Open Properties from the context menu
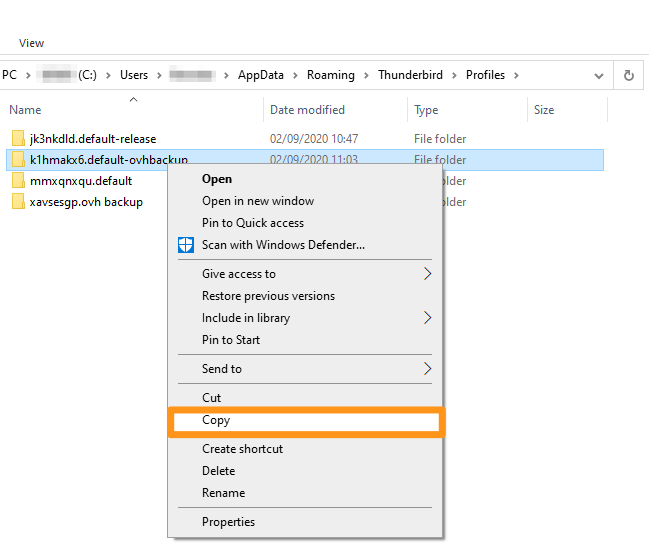The image size is (649, 555). coord(228,522)
